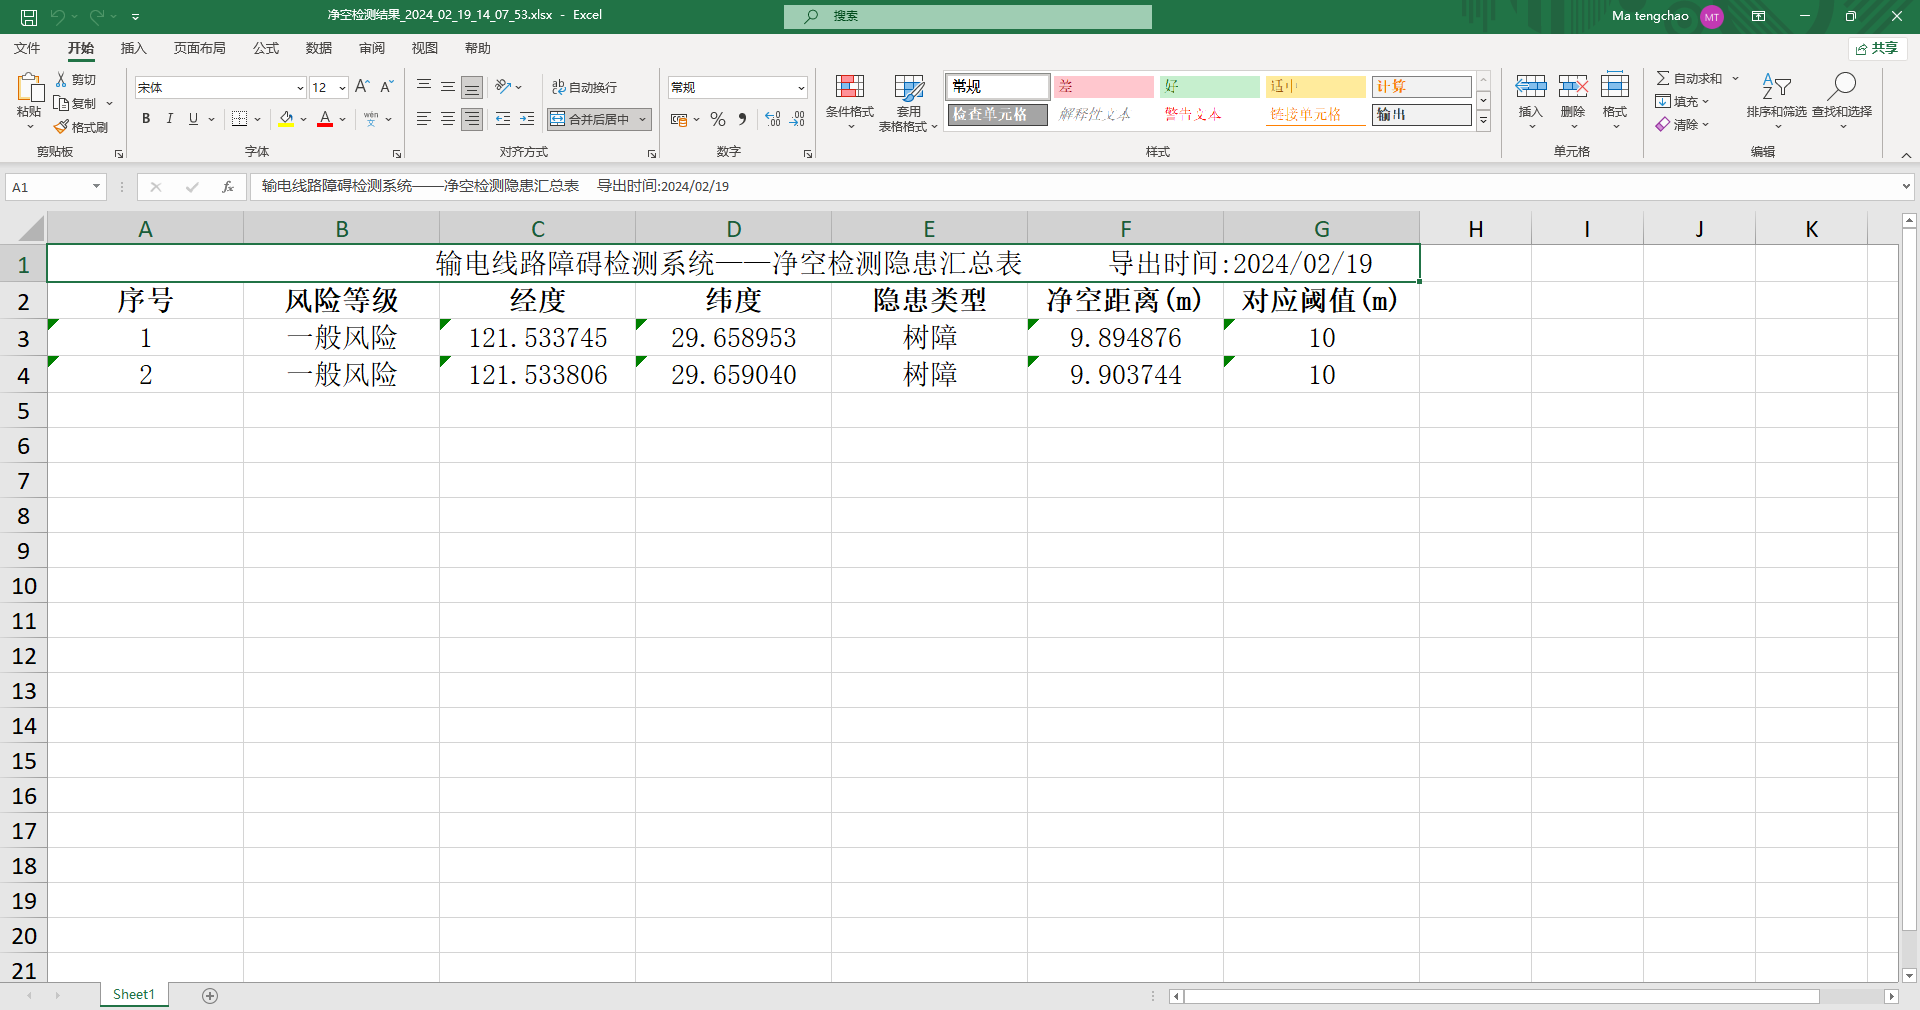Expand the font color dropdown arrow
Screen dimensions: 1920x1010
(343, 119)
